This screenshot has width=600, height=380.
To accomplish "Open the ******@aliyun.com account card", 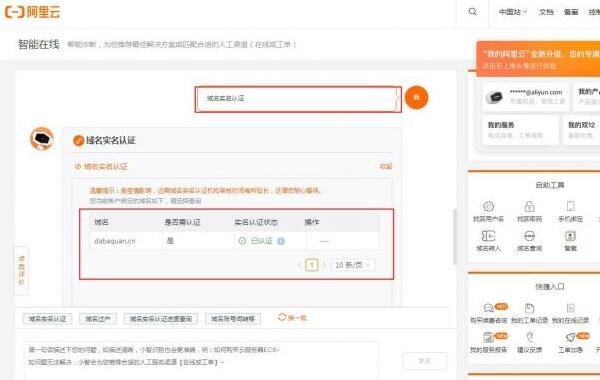I will pos(525,97).
